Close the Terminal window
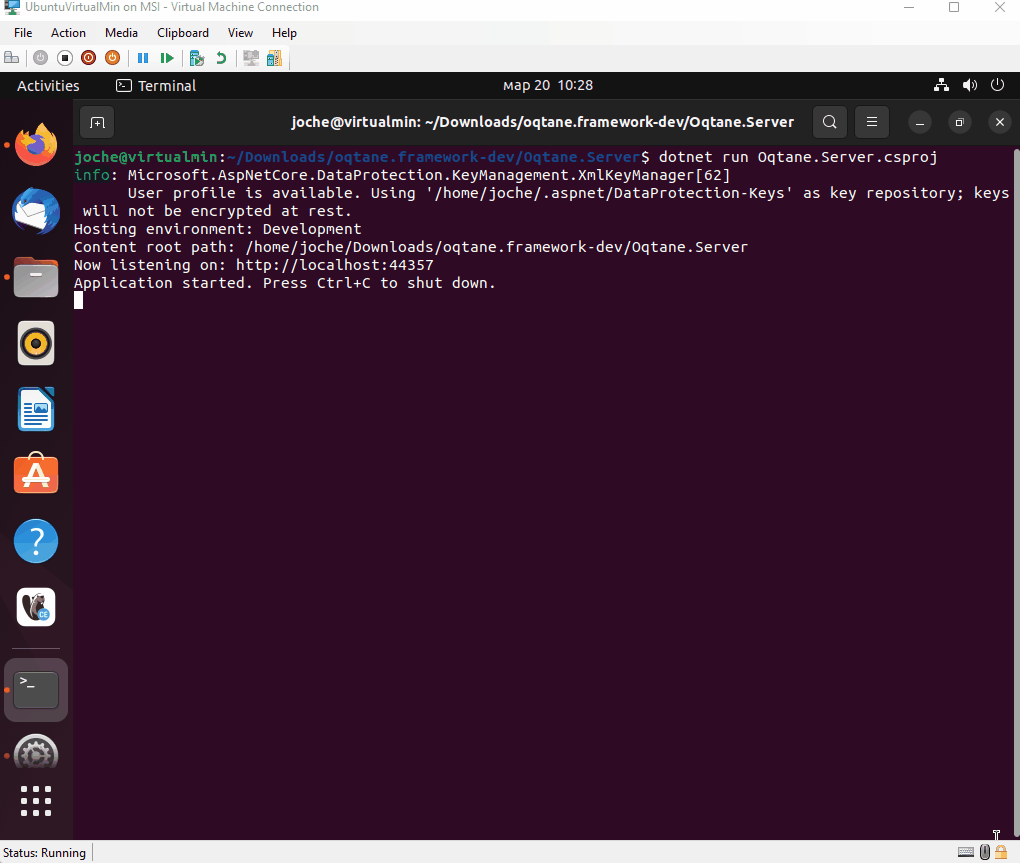1020x863 pixels. coord(1000,122)
